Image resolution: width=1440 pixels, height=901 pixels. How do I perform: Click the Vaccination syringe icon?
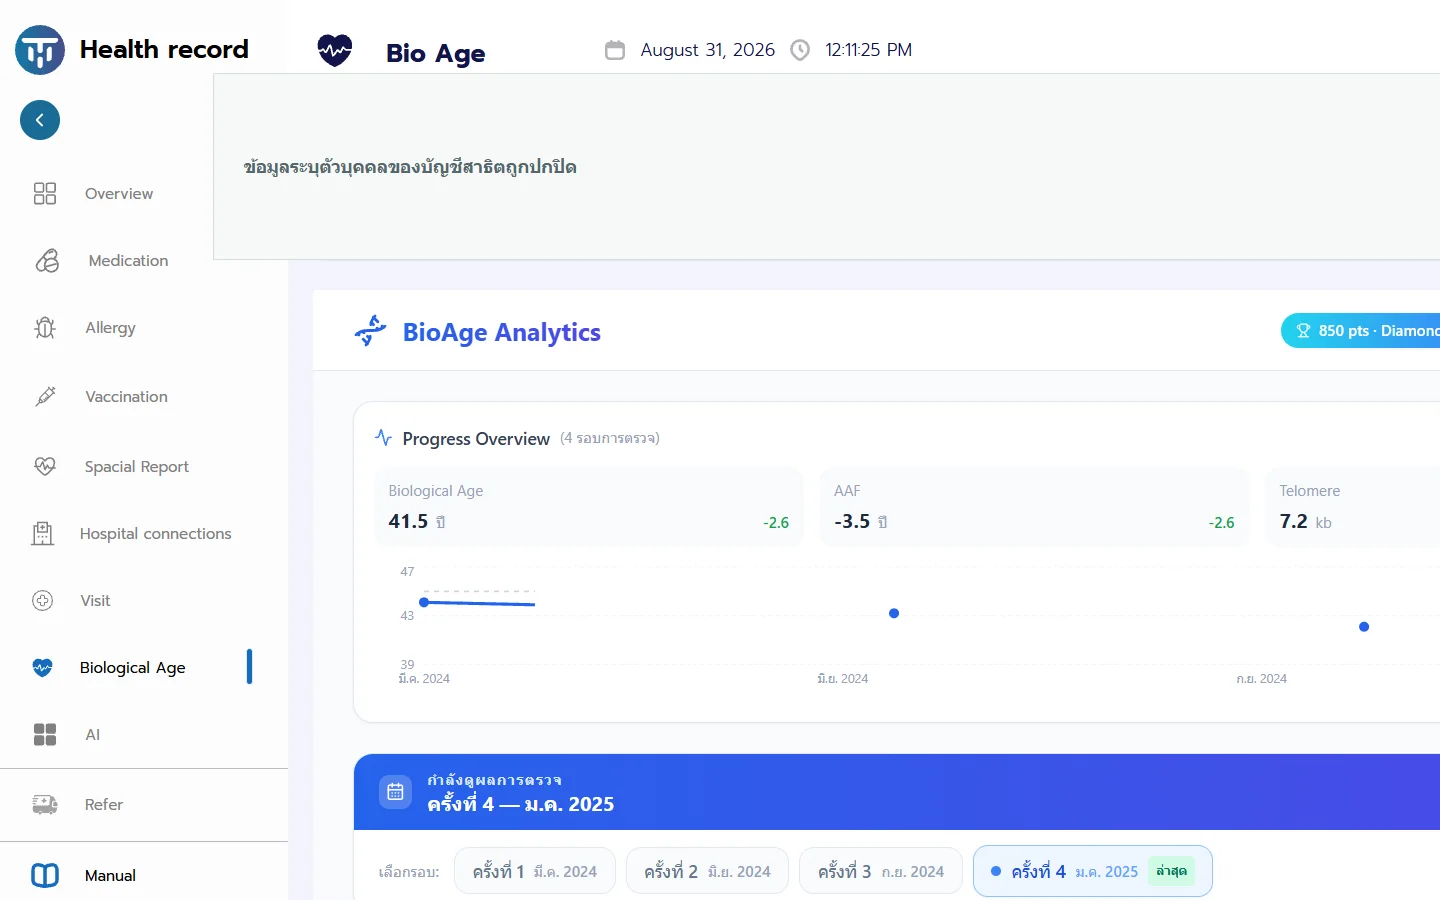45,397
